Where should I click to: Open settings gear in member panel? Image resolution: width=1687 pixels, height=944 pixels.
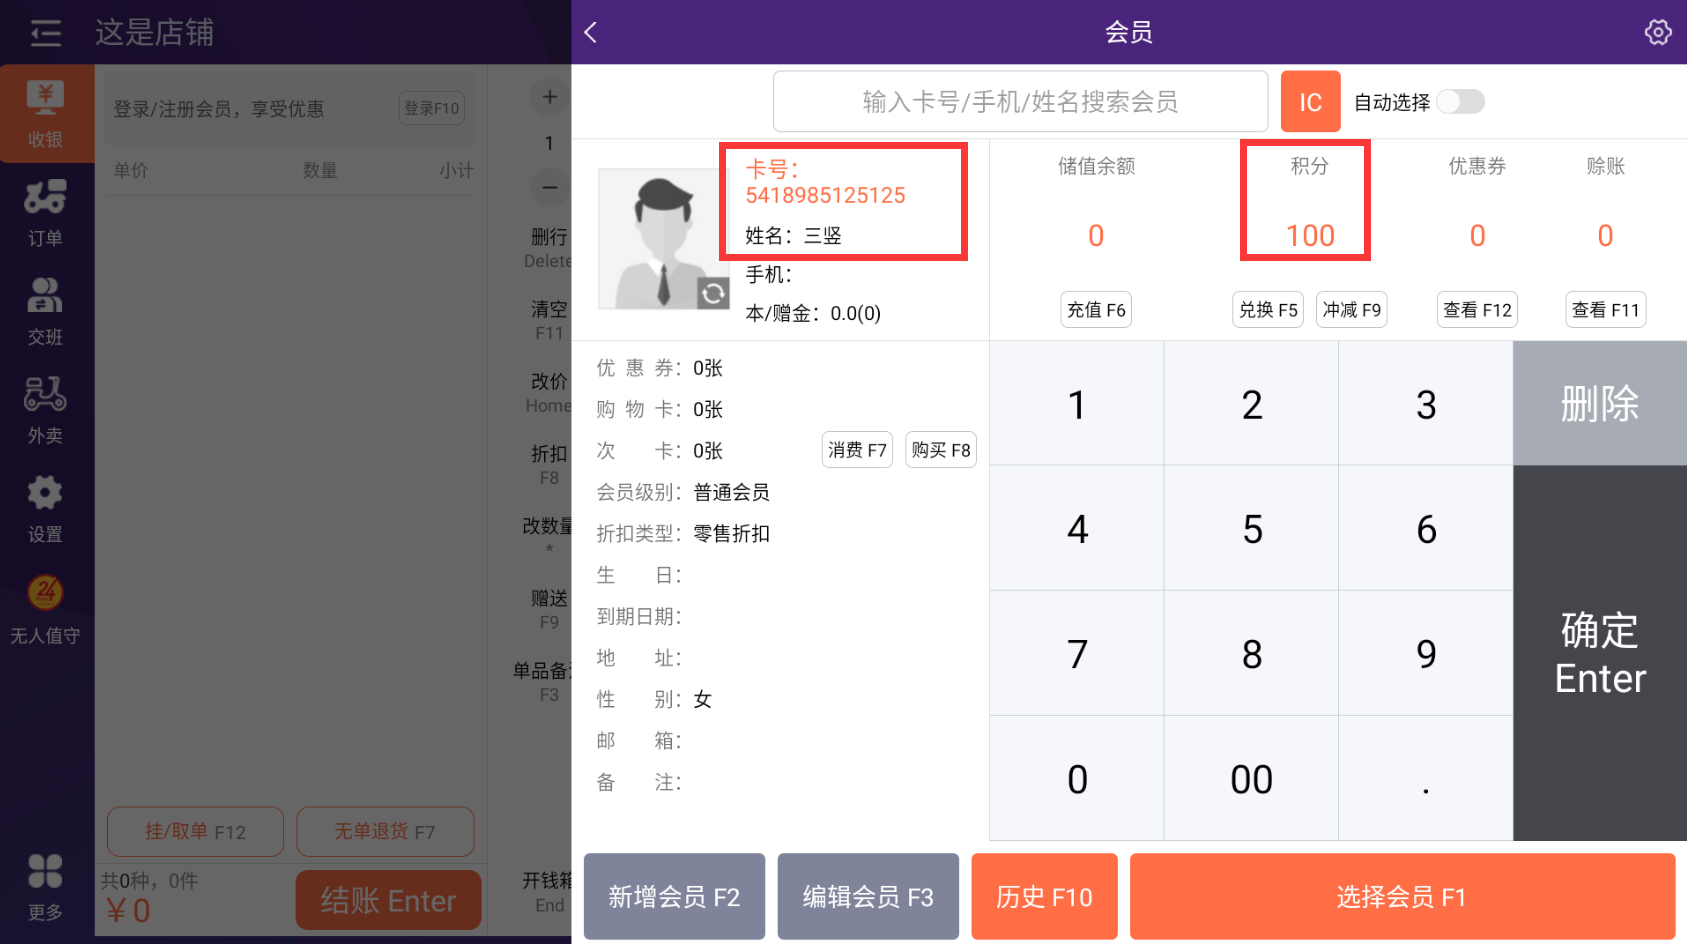point(1657,33)
